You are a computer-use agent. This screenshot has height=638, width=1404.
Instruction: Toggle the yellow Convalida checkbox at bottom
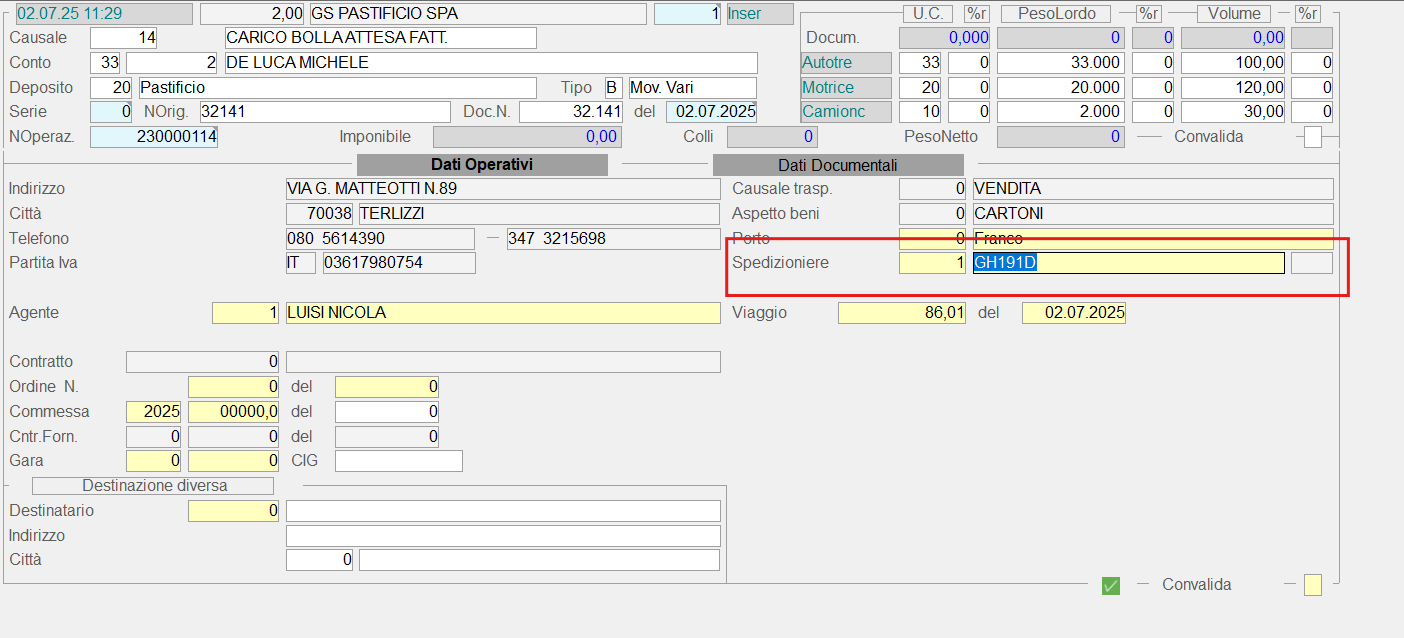pos(1312,586)
